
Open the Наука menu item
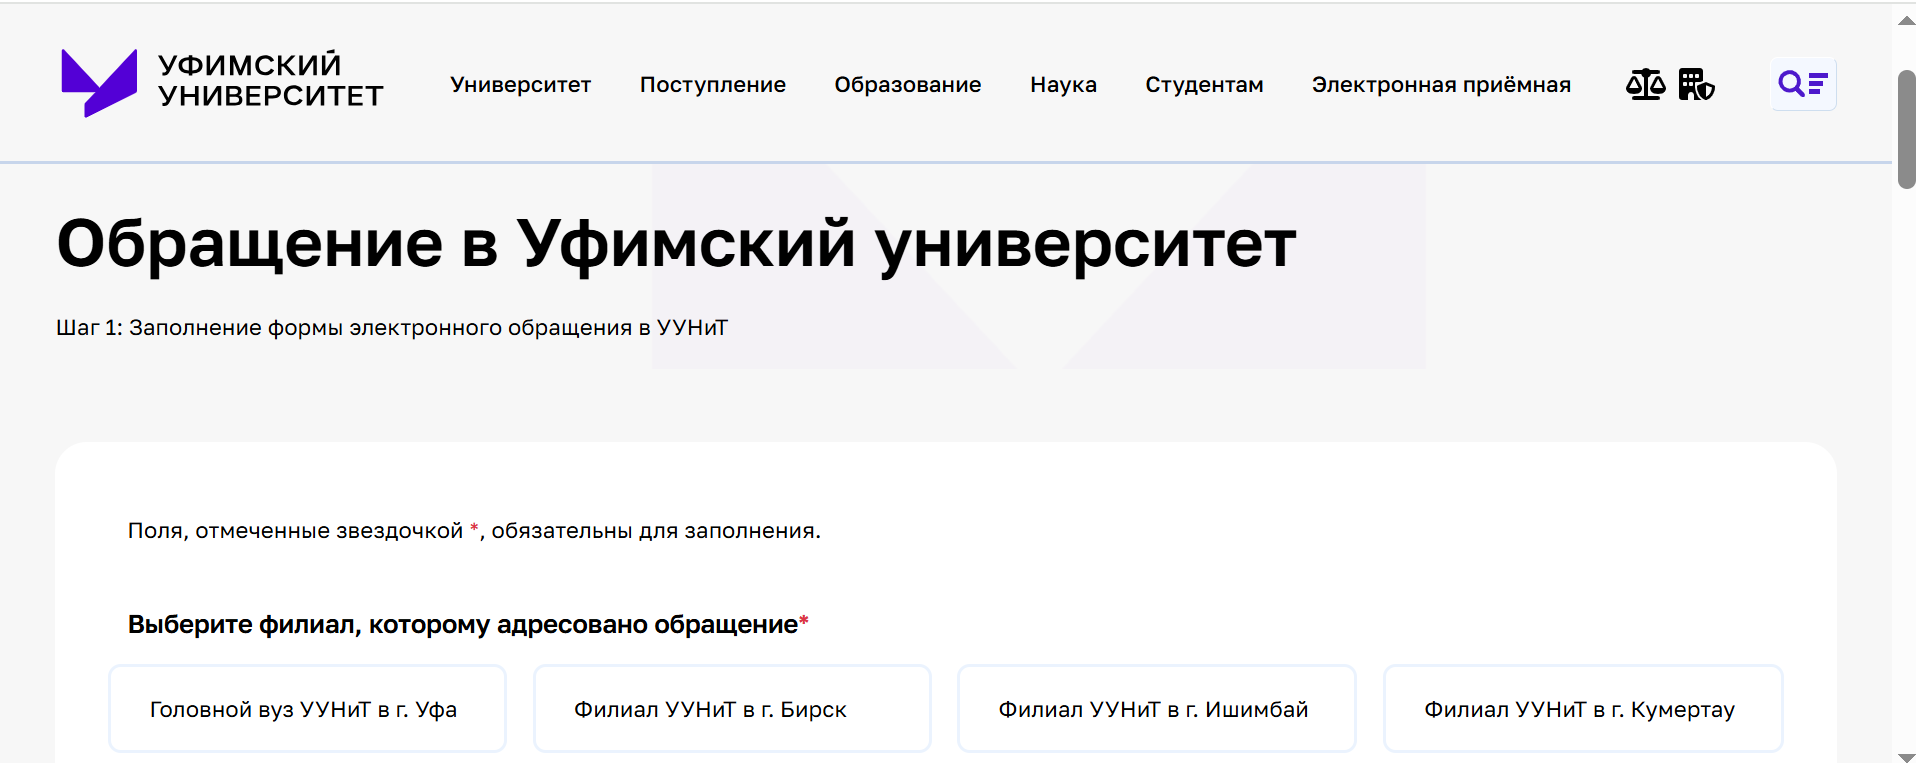[x=1063, y=85]
